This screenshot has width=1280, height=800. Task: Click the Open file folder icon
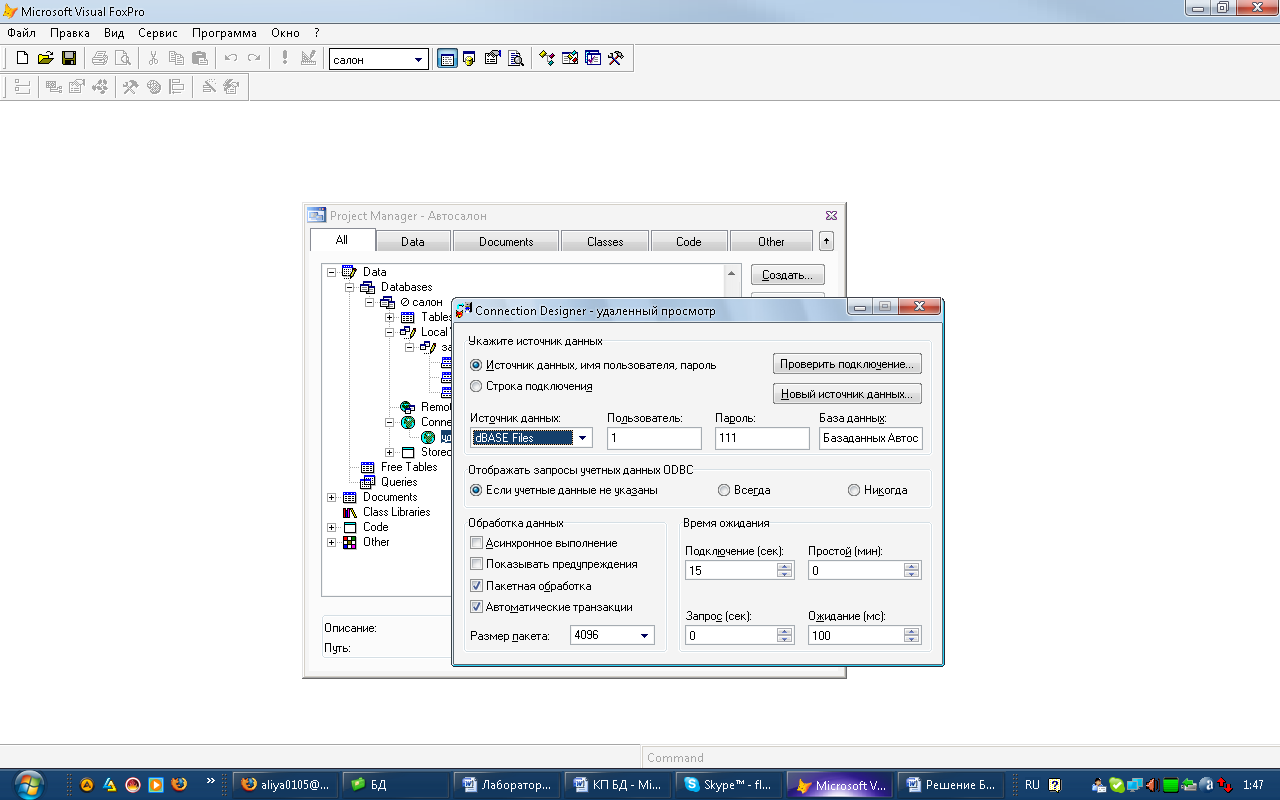click(x=45, y=58)
